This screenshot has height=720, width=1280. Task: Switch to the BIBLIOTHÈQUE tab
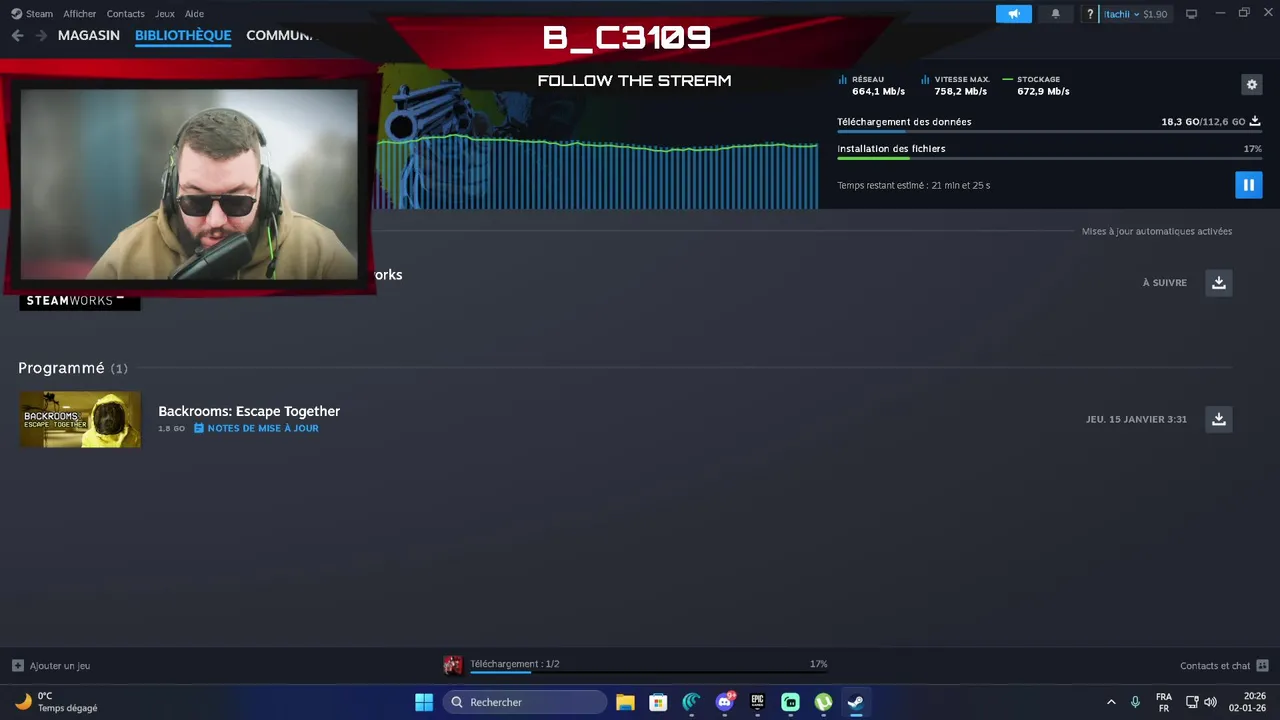(183, 35)
